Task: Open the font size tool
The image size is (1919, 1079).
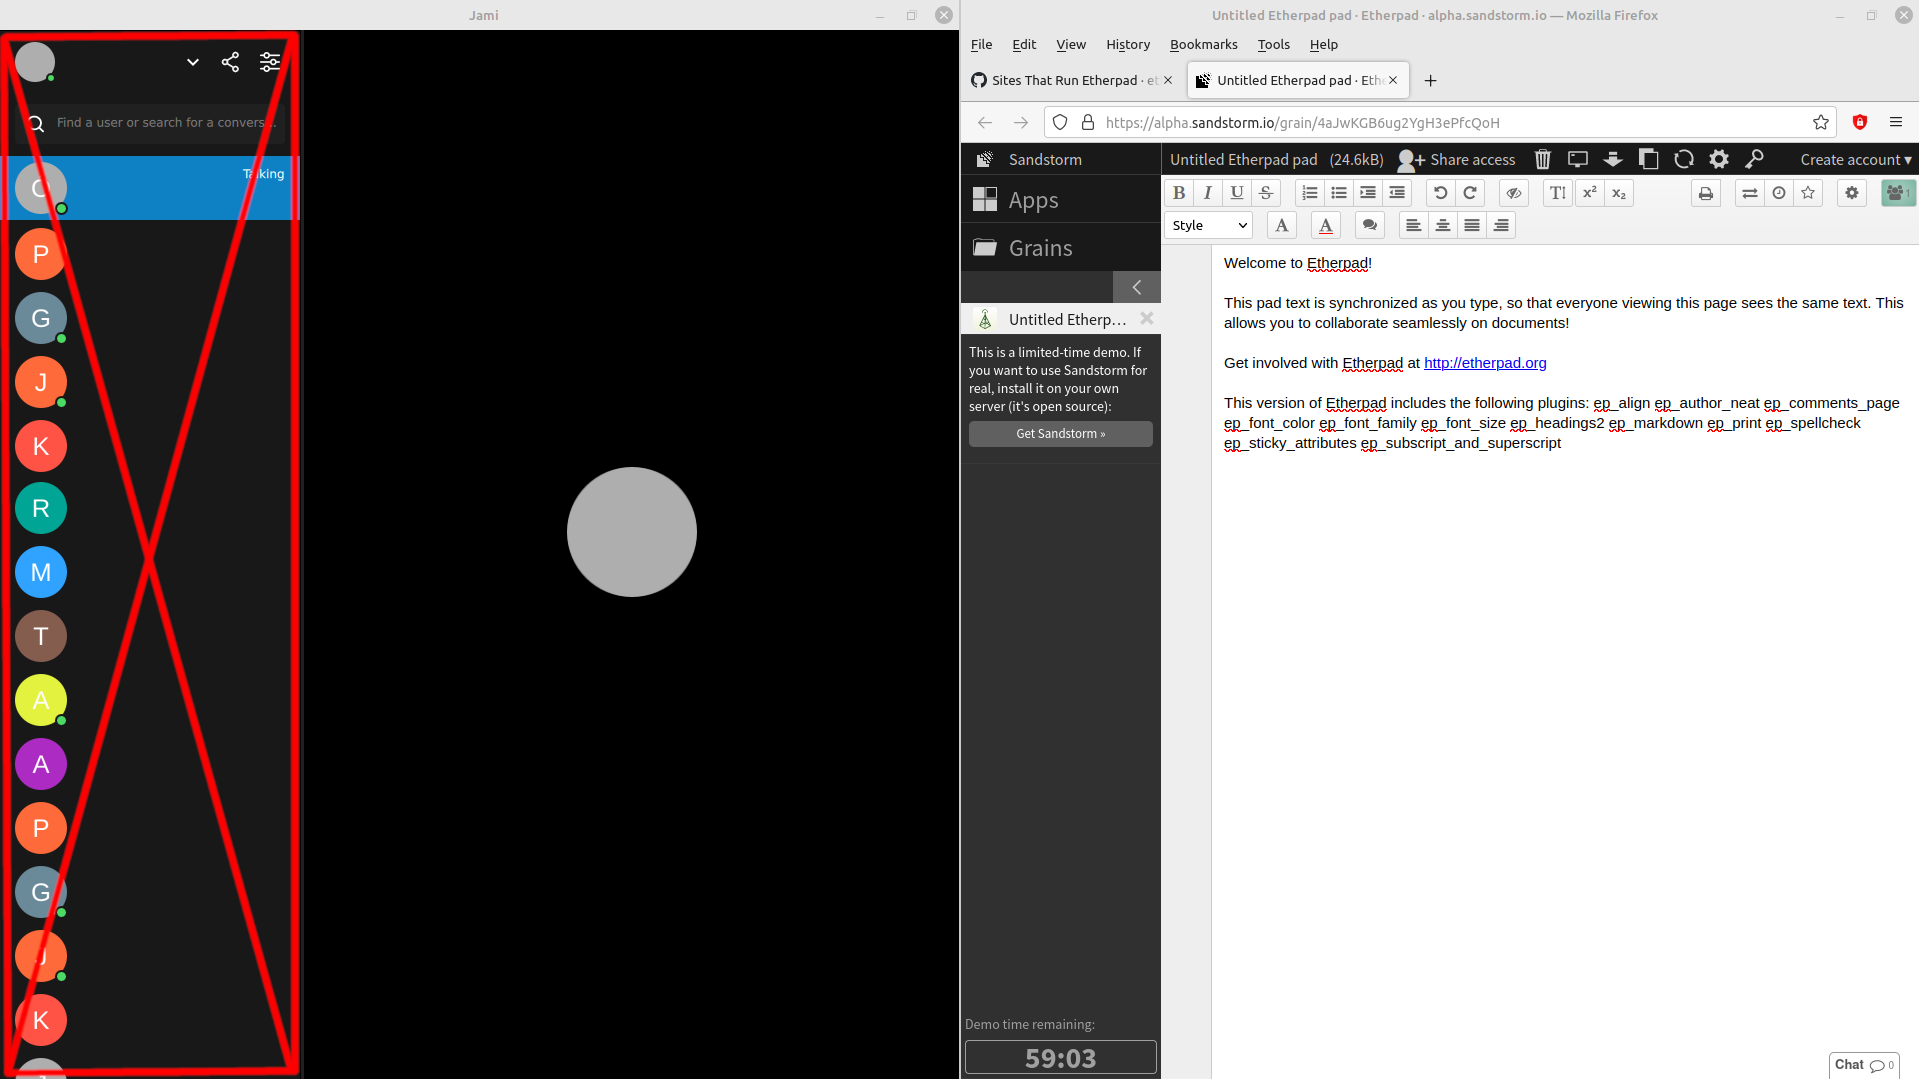Action: 1558,193
